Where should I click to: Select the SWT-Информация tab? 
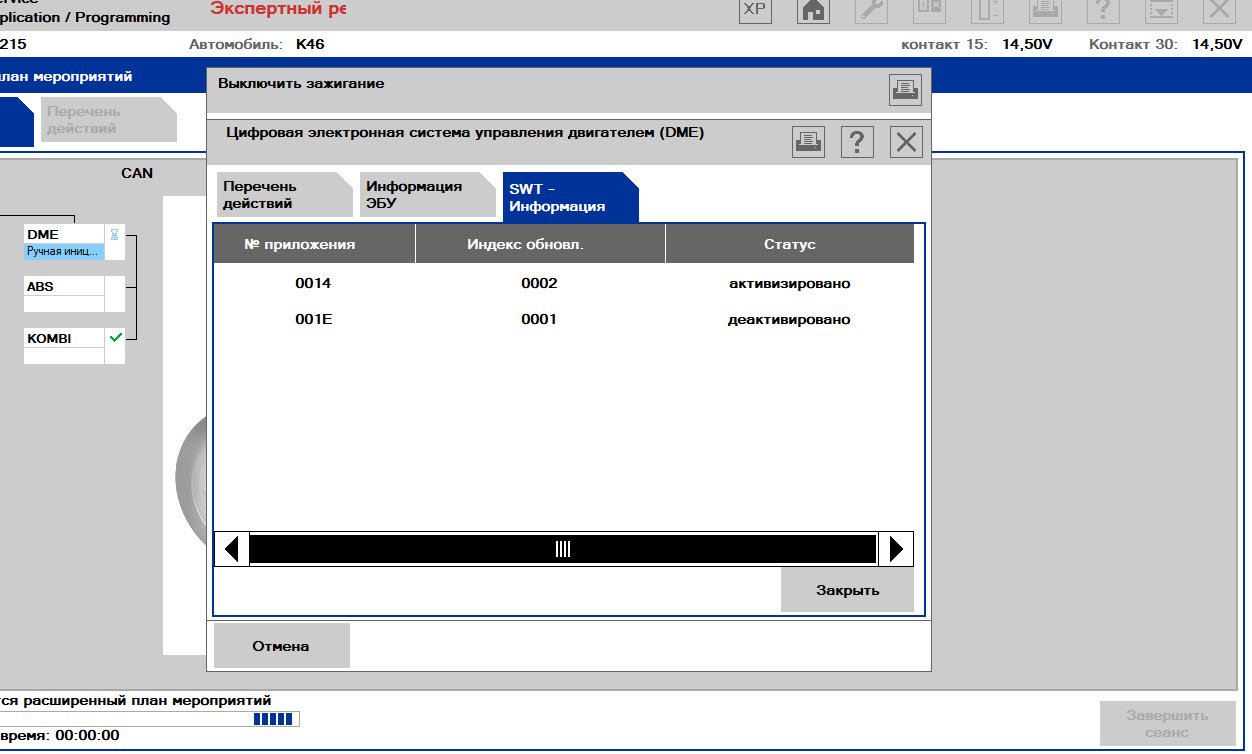click(564, 197)
